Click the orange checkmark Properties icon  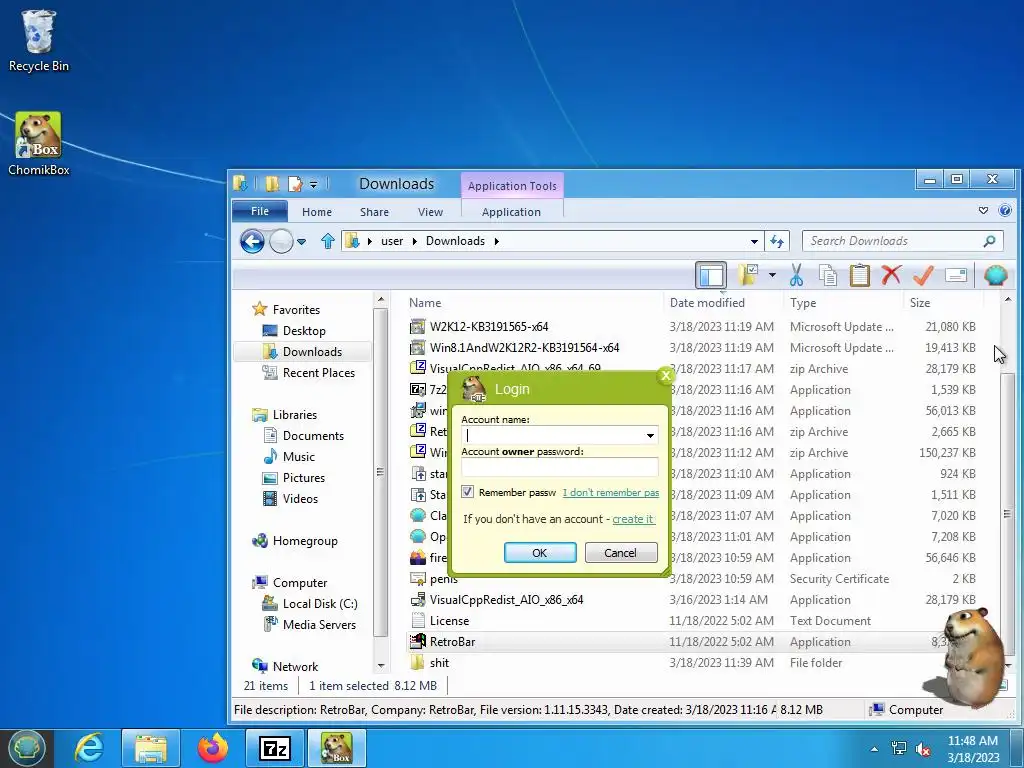coord(923,276)
